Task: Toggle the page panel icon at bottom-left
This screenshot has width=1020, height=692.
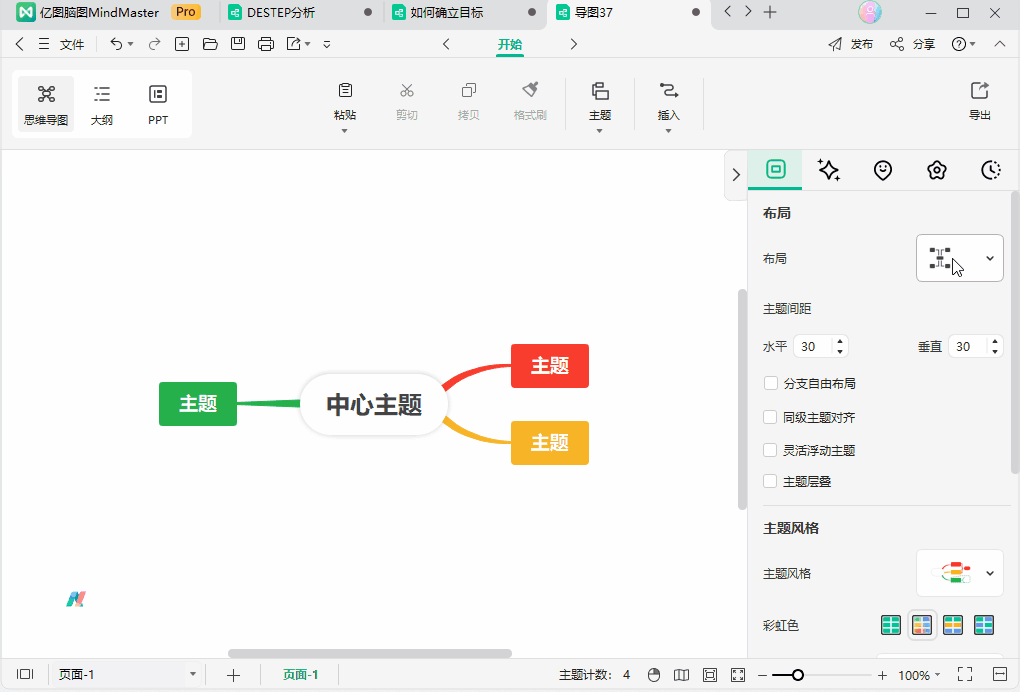Action: (x=25, y=674)
